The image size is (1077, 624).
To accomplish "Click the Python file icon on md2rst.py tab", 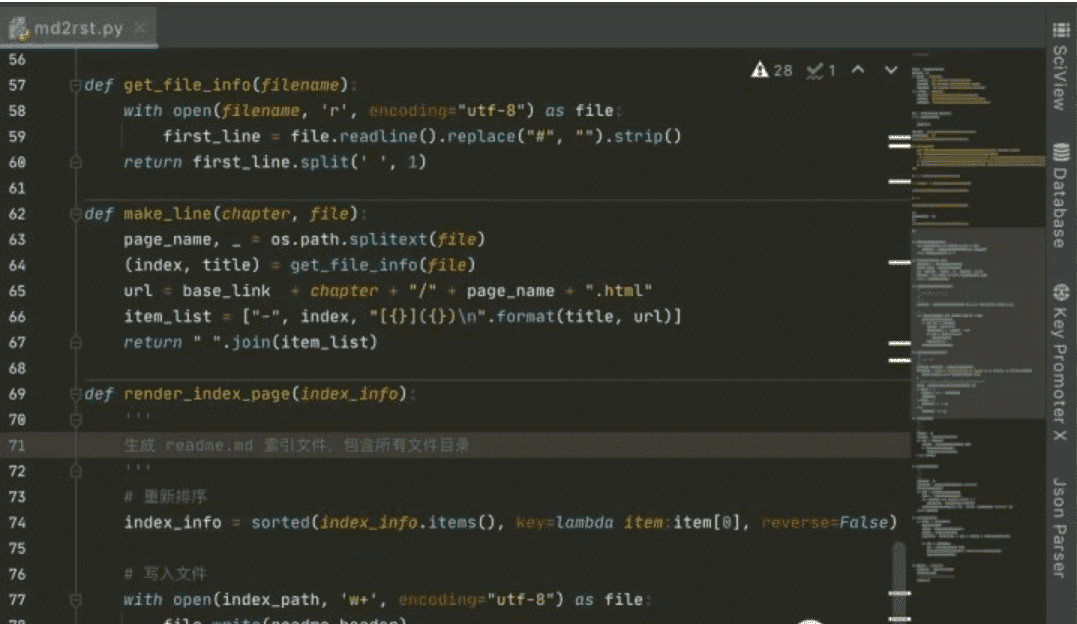I will pos(20,28).
